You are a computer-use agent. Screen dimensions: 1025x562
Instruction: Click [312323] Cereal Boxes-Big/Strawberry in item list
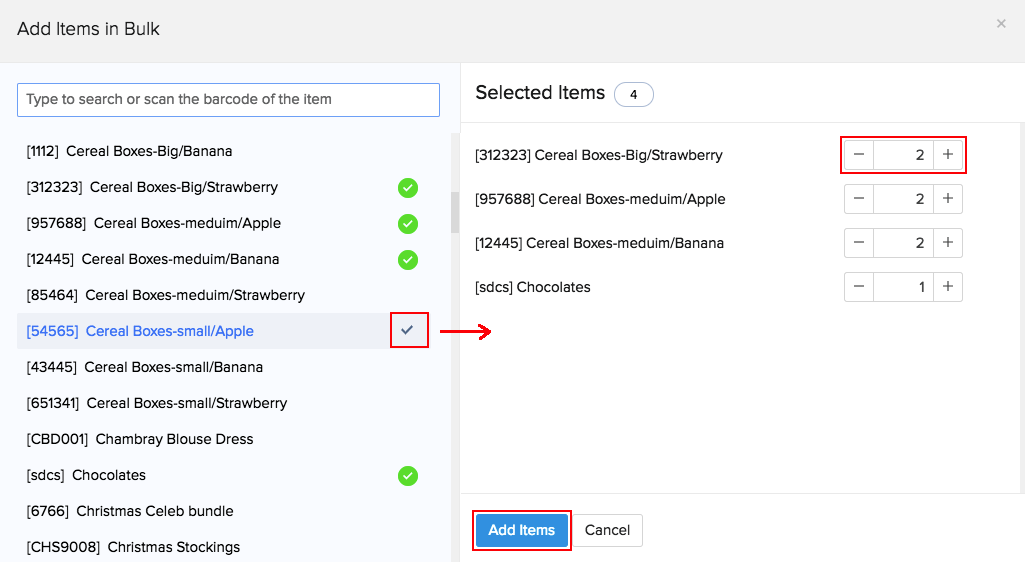coord(152,187)
